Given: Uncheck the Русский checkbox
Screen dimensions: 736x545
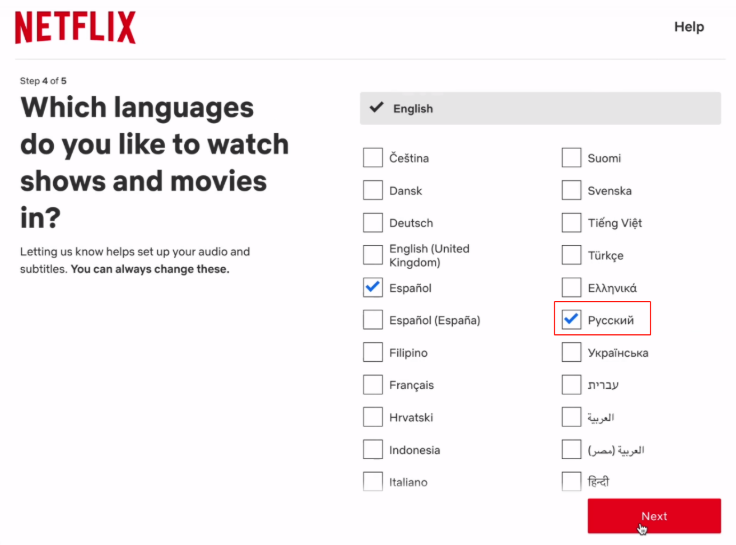Looking at the screenshot, I should (571, 320).
